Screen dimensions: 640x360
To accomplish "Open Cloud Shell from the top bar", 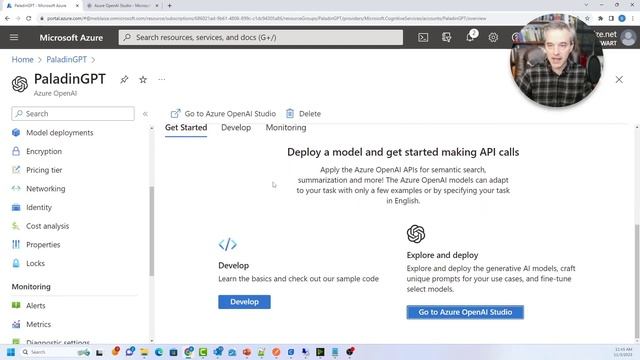I will click(x=423, y=37).
